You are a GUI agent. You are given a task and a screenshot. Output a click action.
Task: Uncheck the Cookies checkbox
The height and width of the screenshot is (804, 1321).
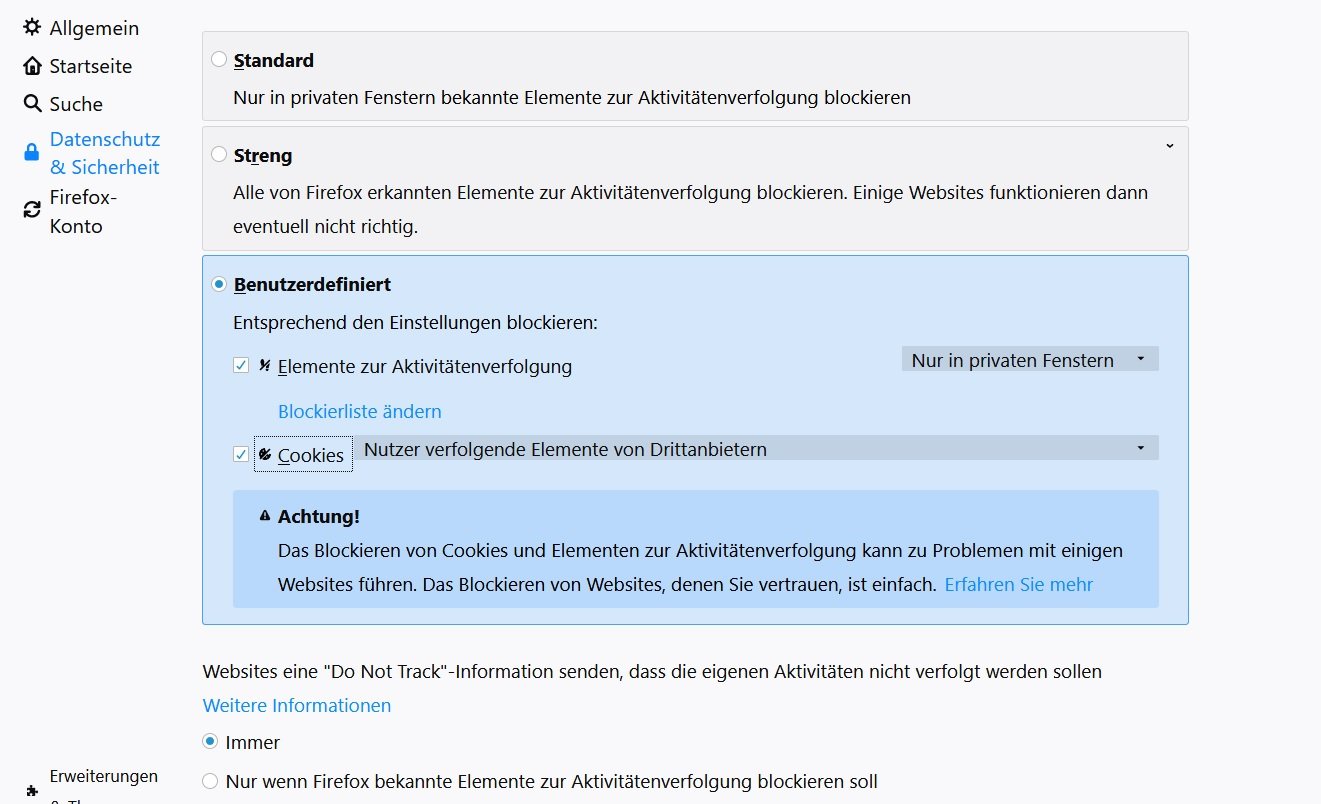[241, 455]
